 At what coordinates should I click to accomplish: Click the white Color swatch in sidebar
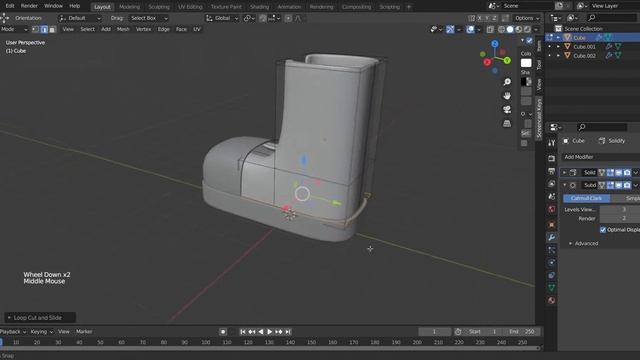(x=526, y=63)
